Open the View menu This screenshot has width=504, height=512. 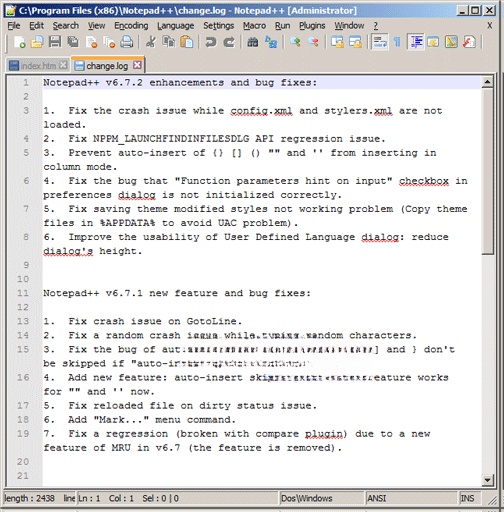tap(96, 26)
